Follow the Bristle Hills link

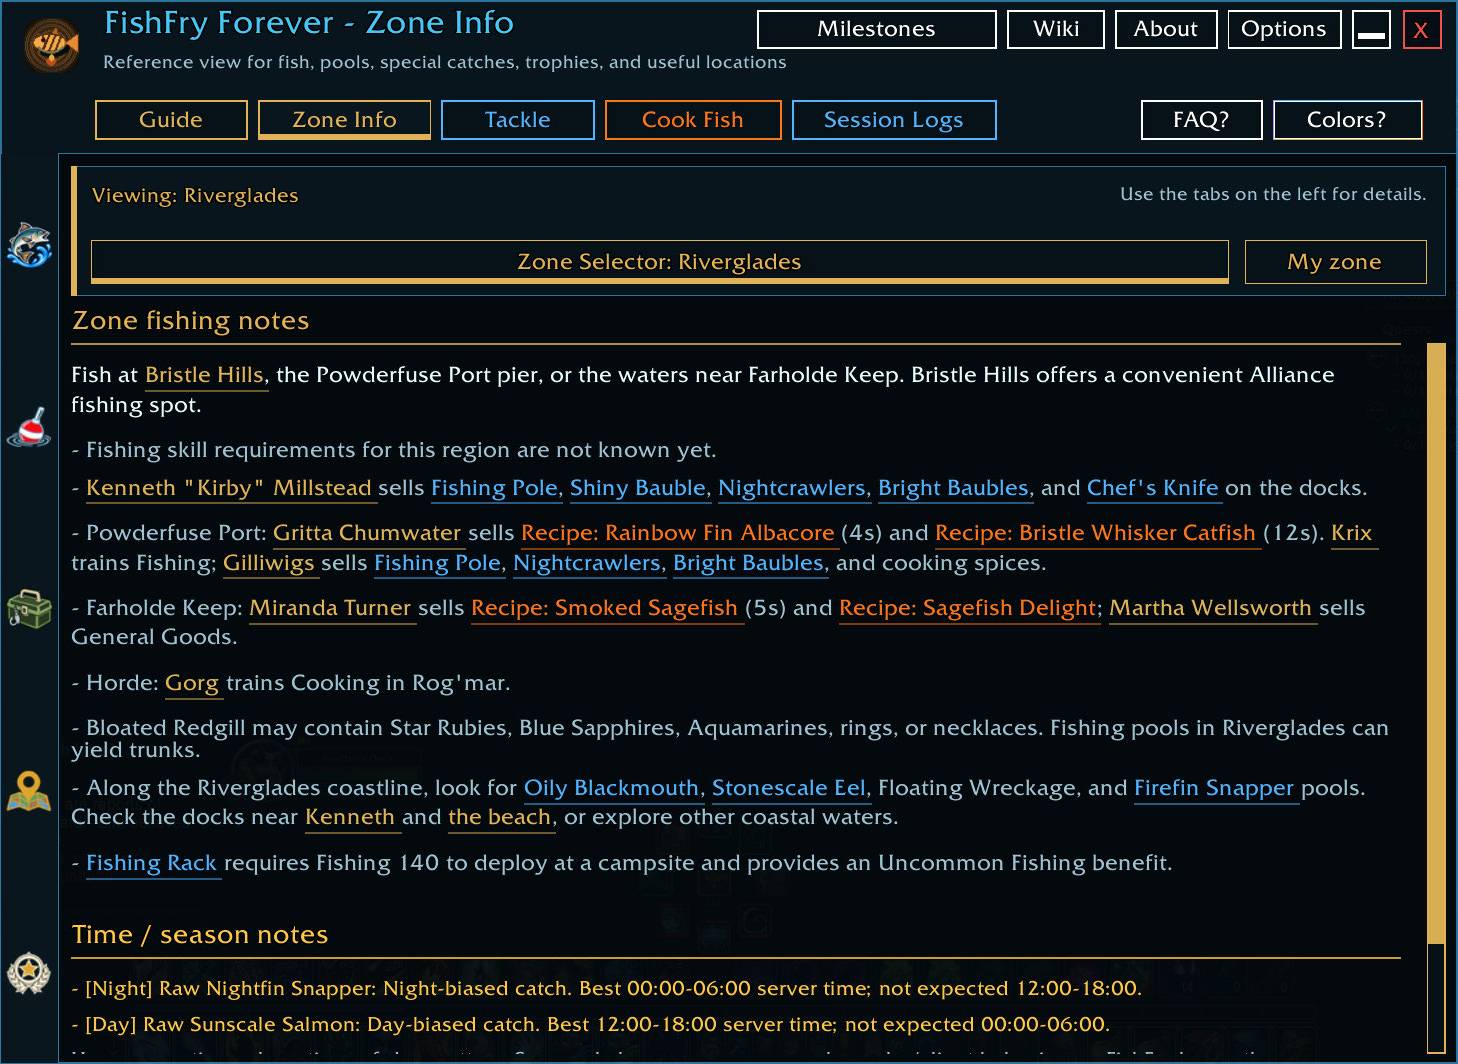pyautogui.click(x=204, y=375)
